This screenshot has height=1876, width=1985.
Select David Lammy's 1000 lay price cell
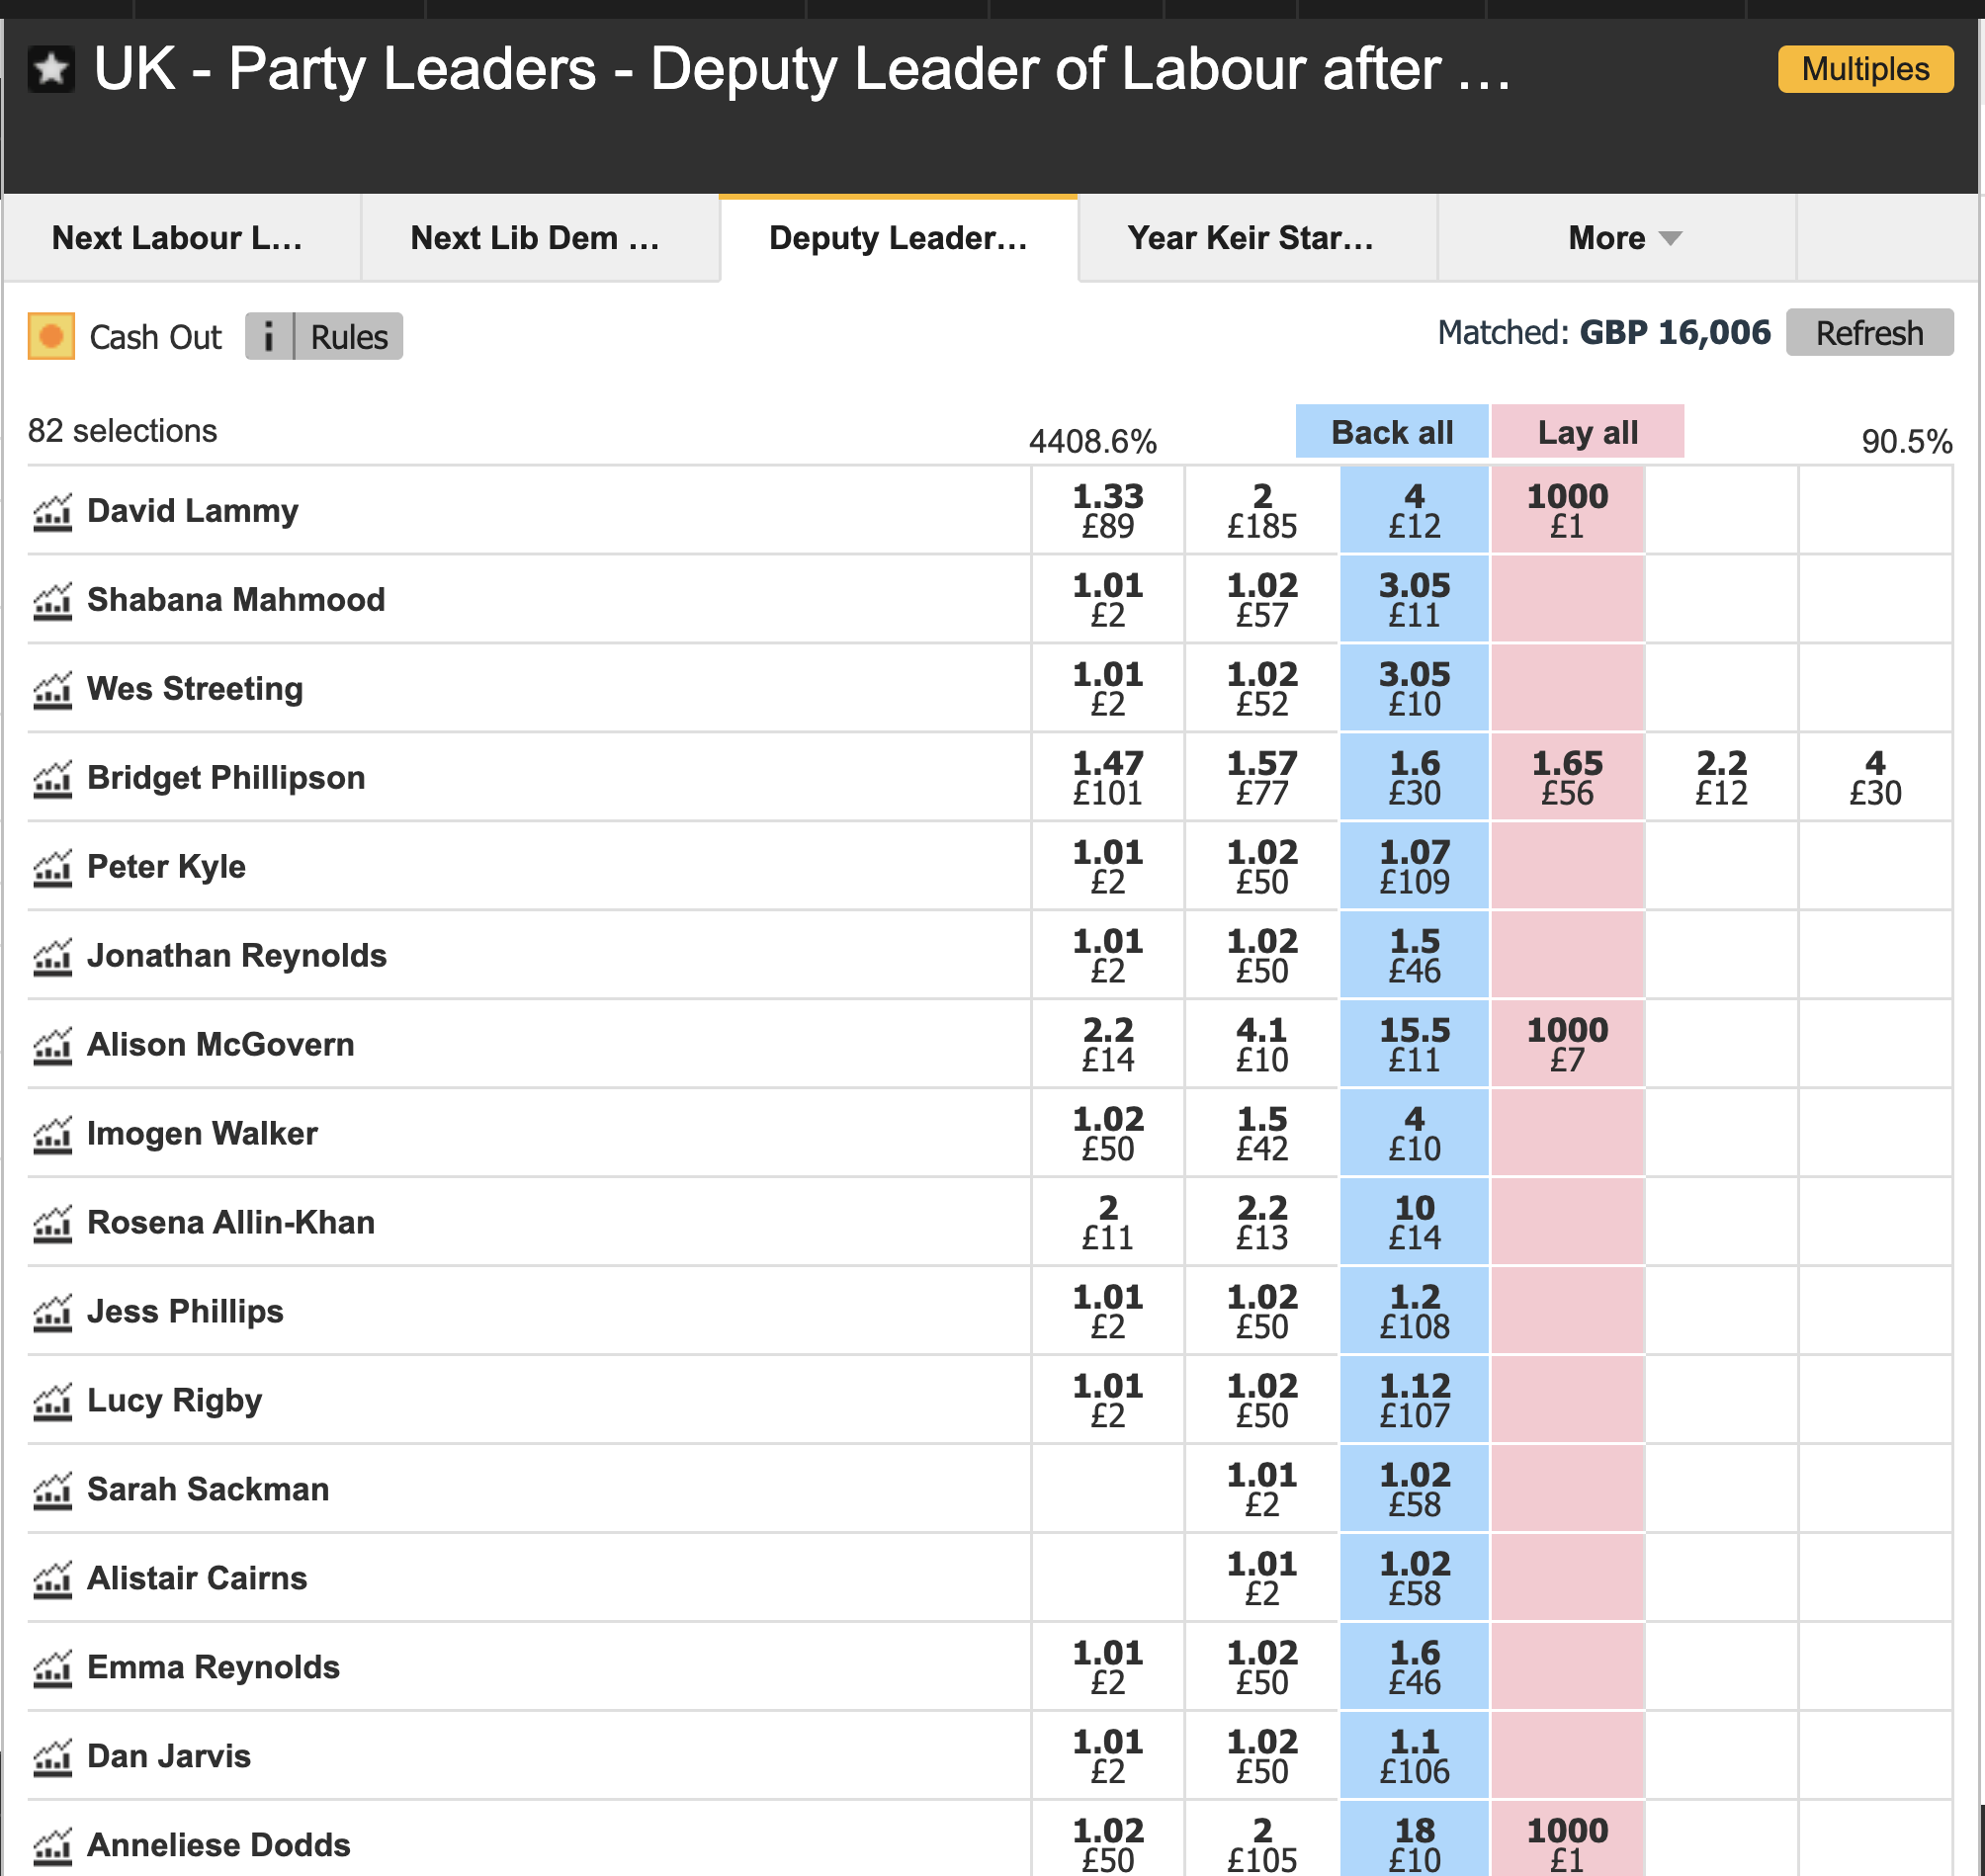pos(1566,511)
